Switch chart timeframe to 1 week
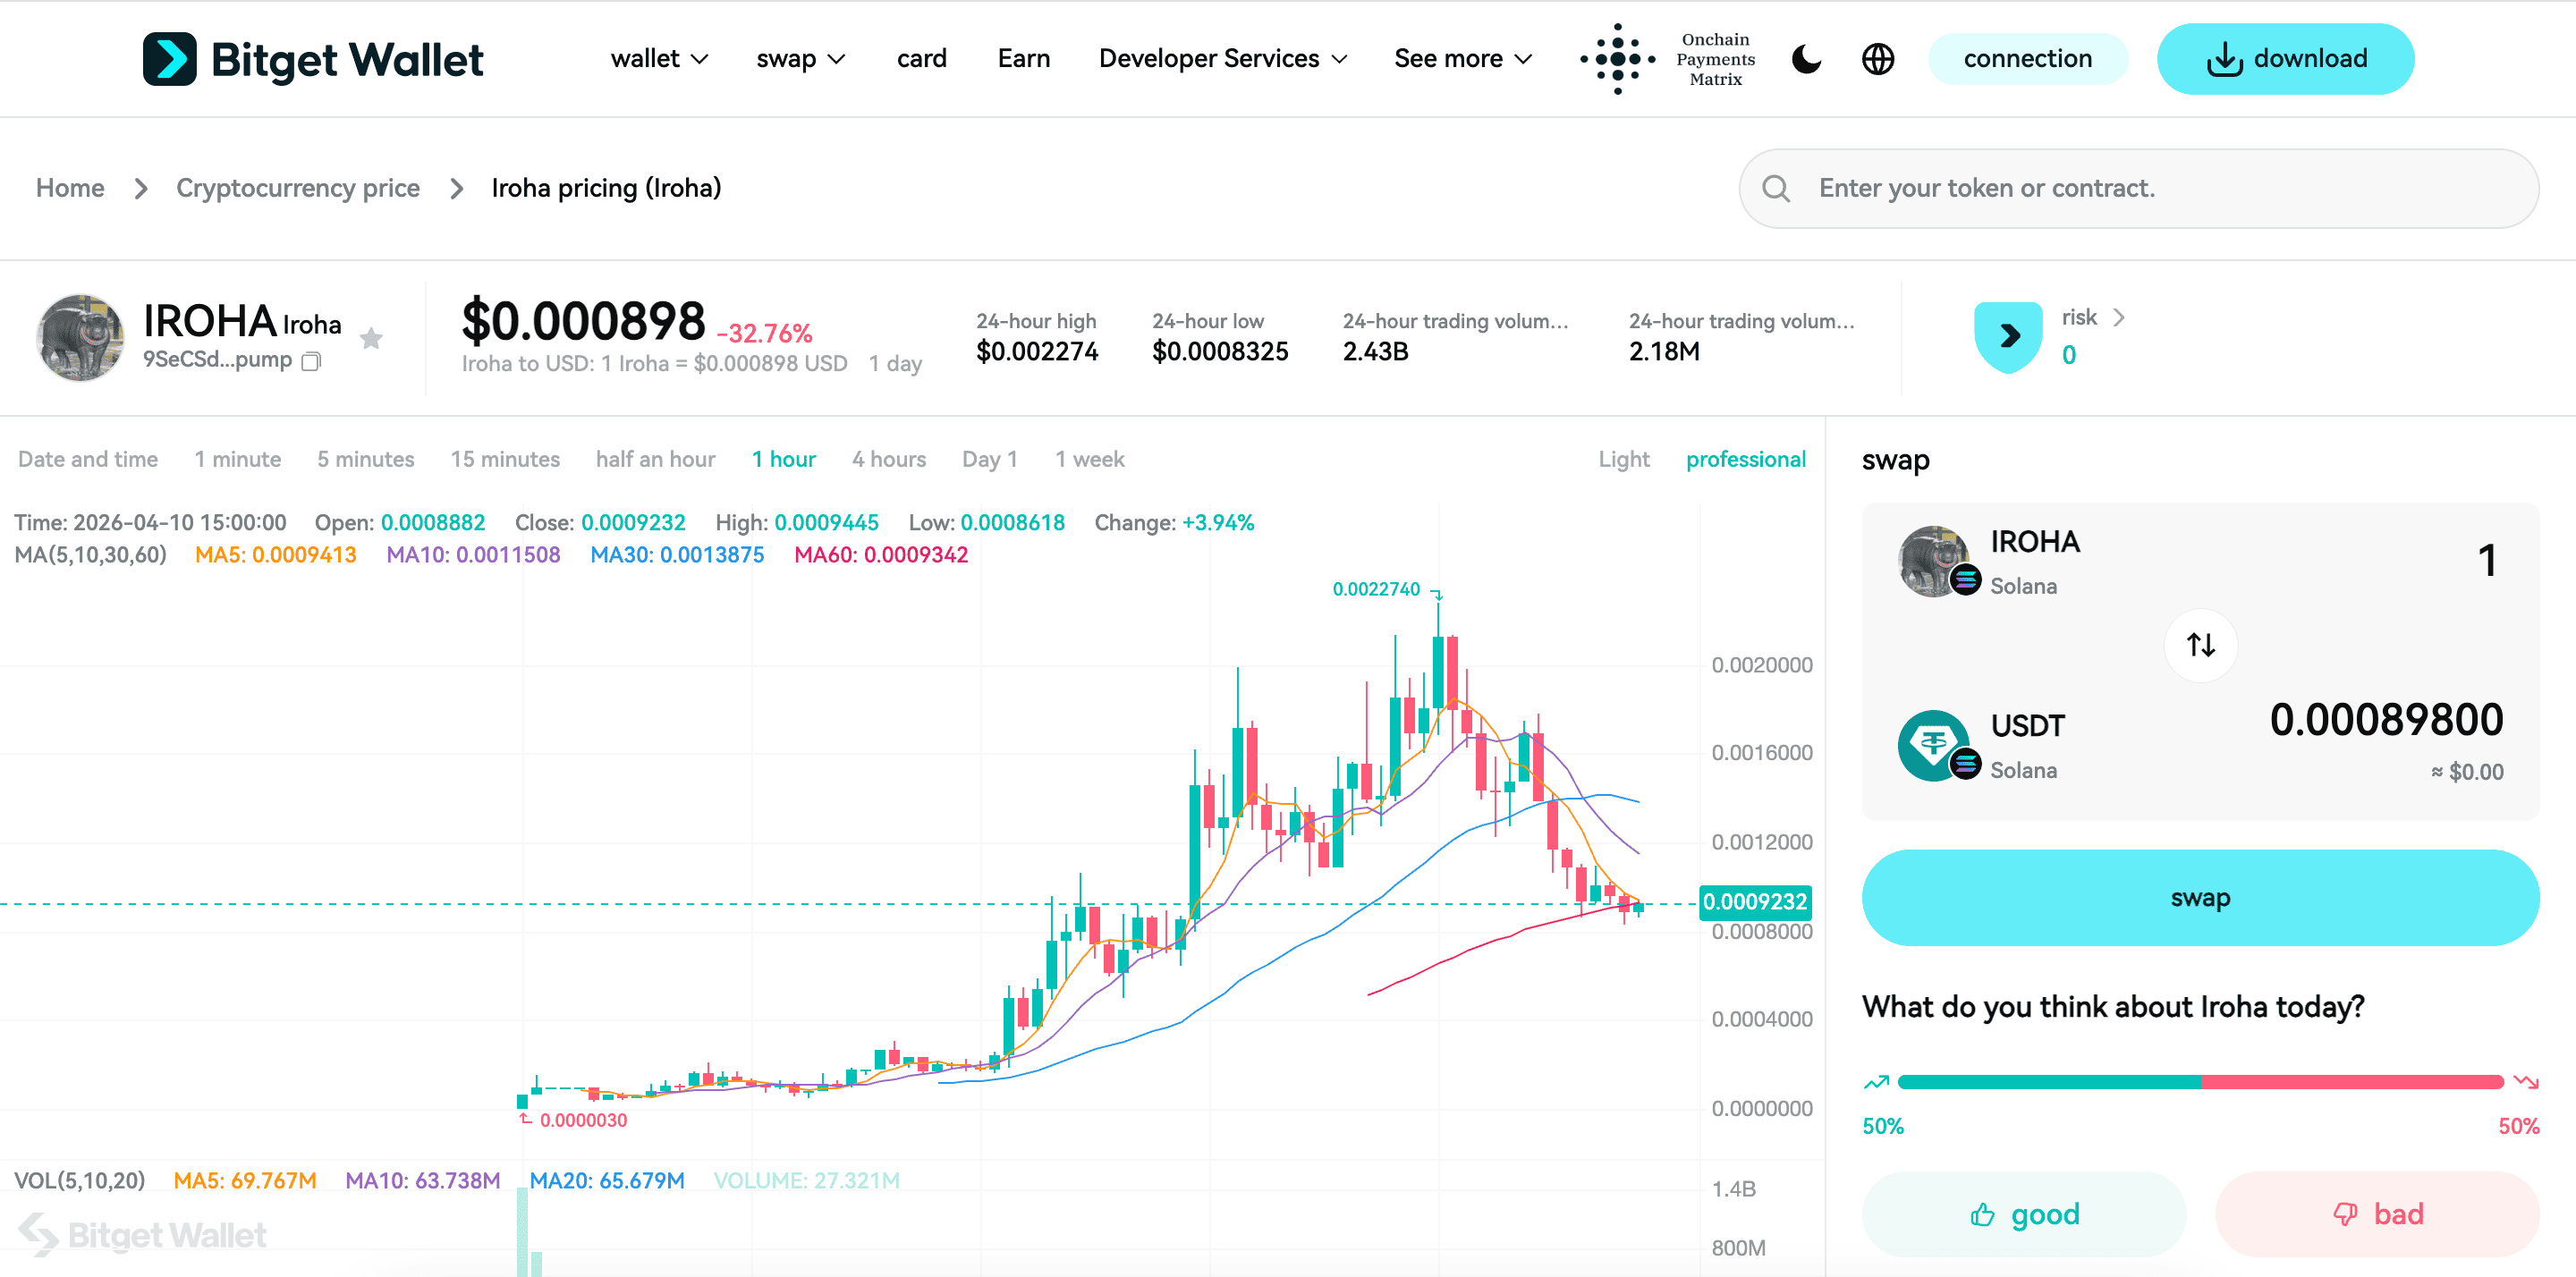The image size is (2576, 1277). point(1090,459)
